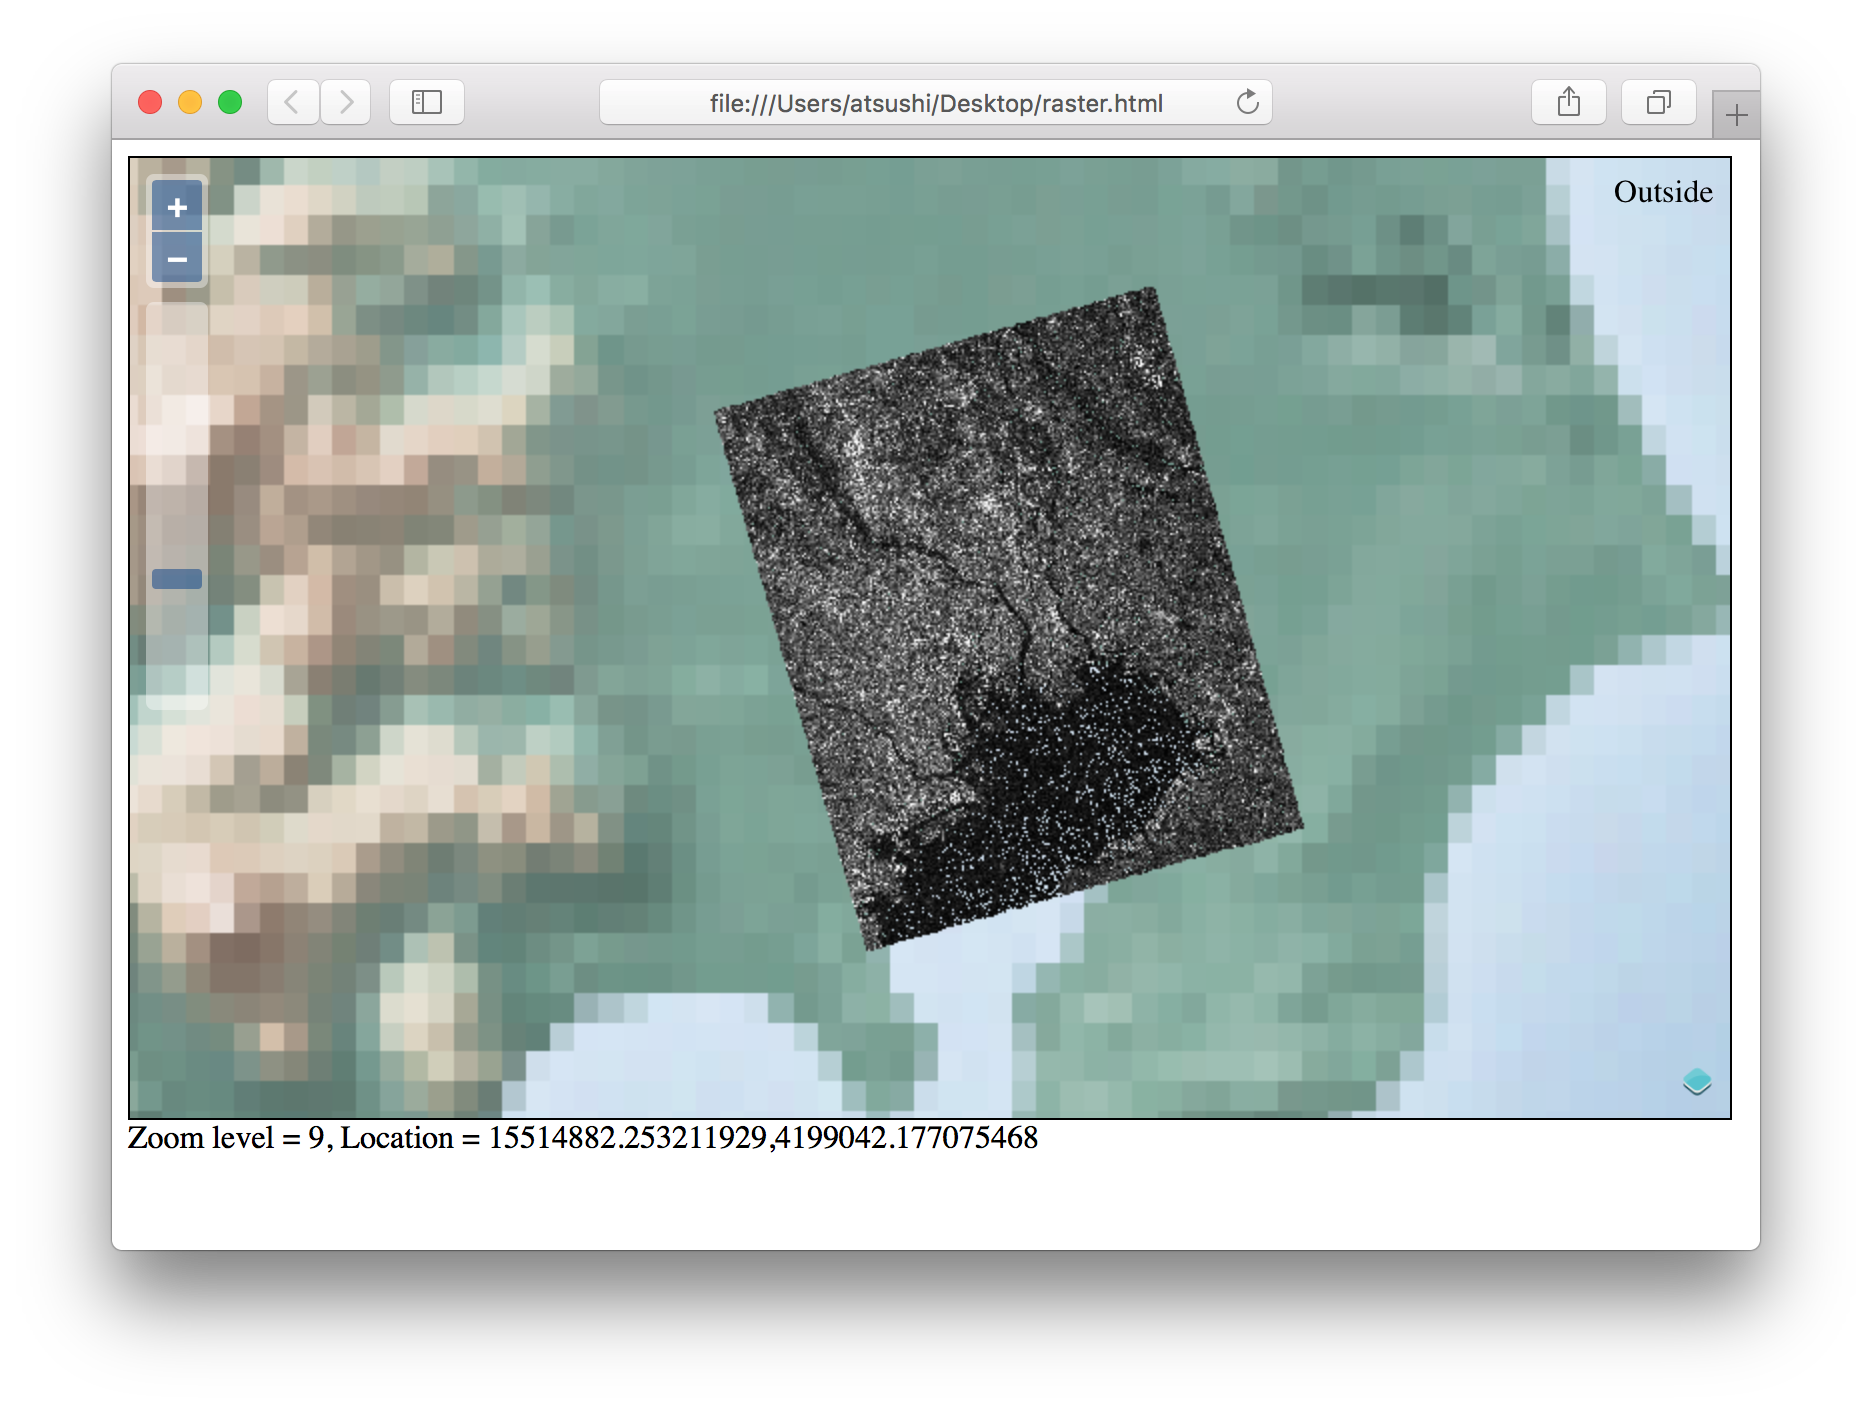
Task: Click the zoom slider track below the handle
Action: (x=177, y=650)
